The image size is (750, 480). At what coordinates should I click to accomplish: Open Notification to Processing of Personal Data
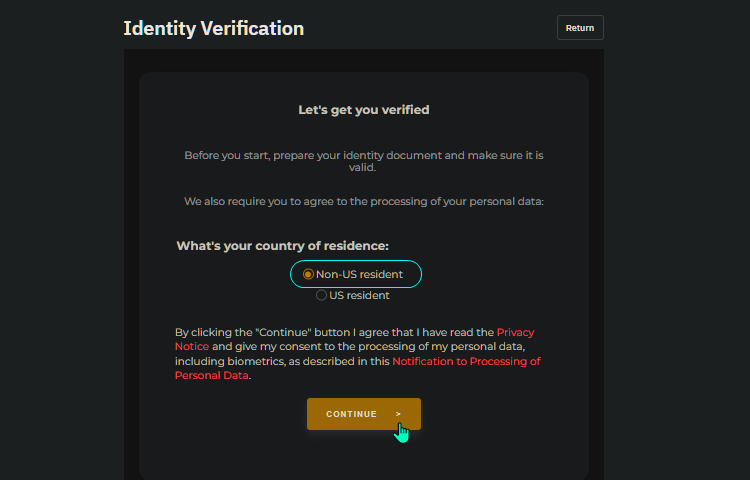[x=357, y=369]
